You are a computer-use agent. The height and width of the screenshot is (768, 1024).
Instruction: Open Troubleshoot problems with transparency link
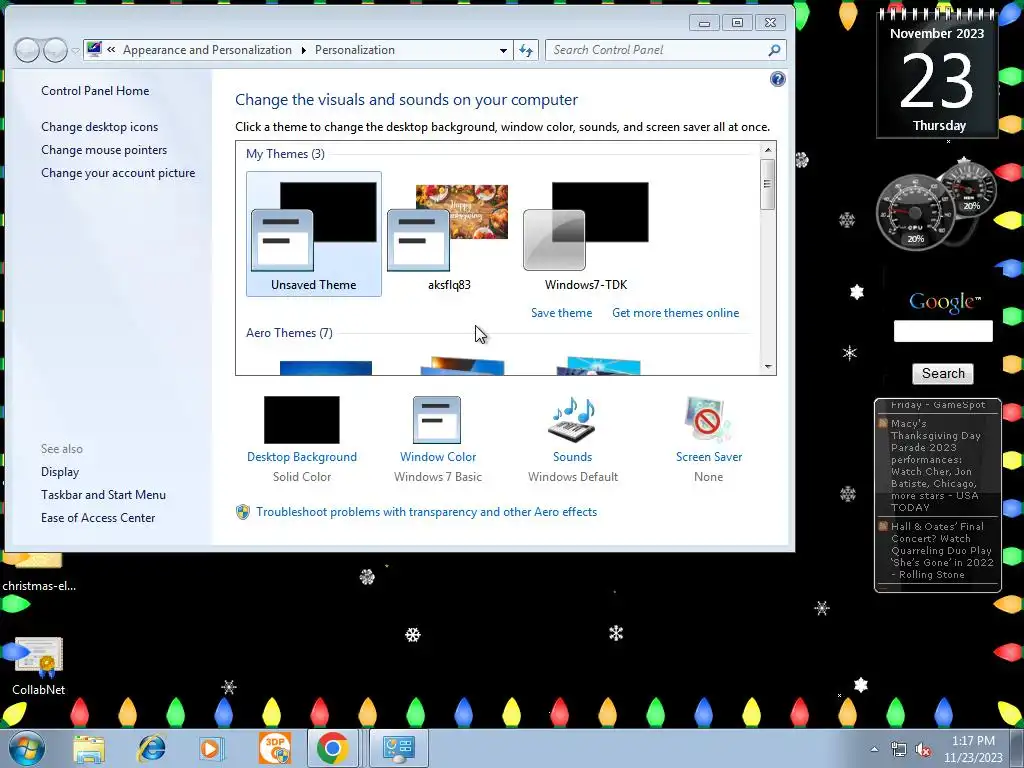(x=426, y=512)
